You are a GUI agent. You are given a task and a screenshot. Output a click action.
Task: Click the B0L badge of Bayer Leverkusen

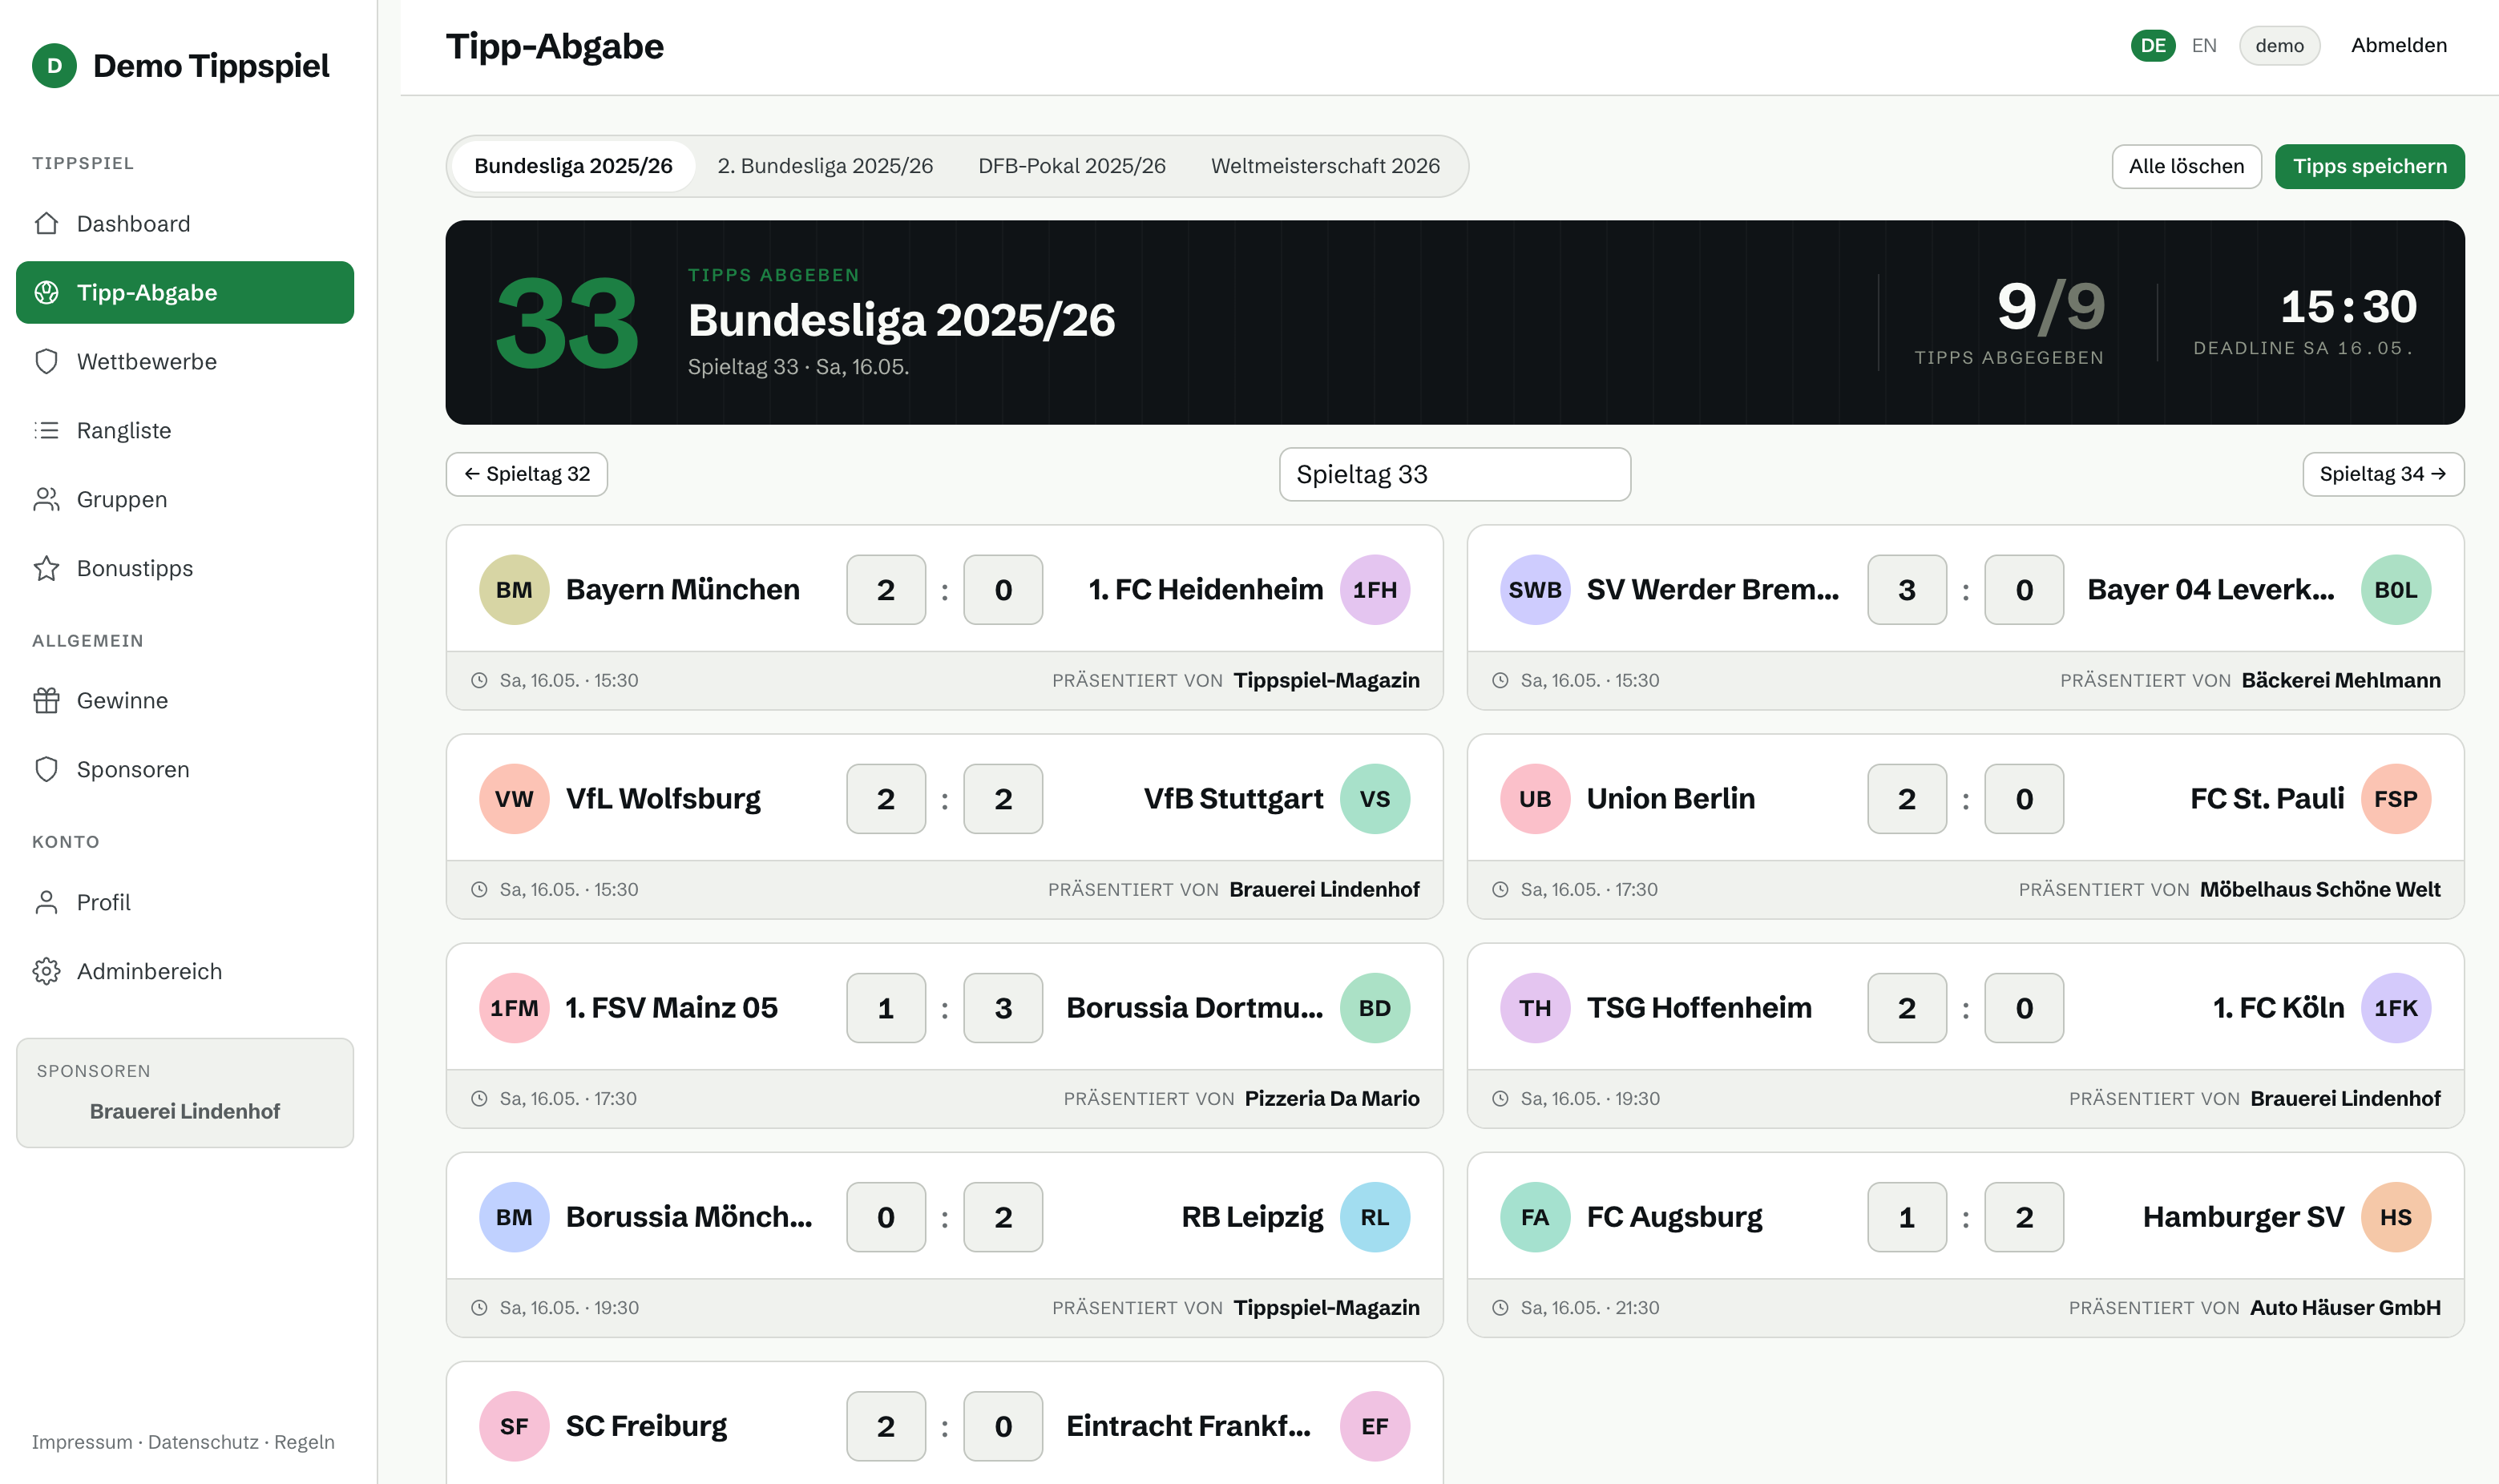(2396, 590)
